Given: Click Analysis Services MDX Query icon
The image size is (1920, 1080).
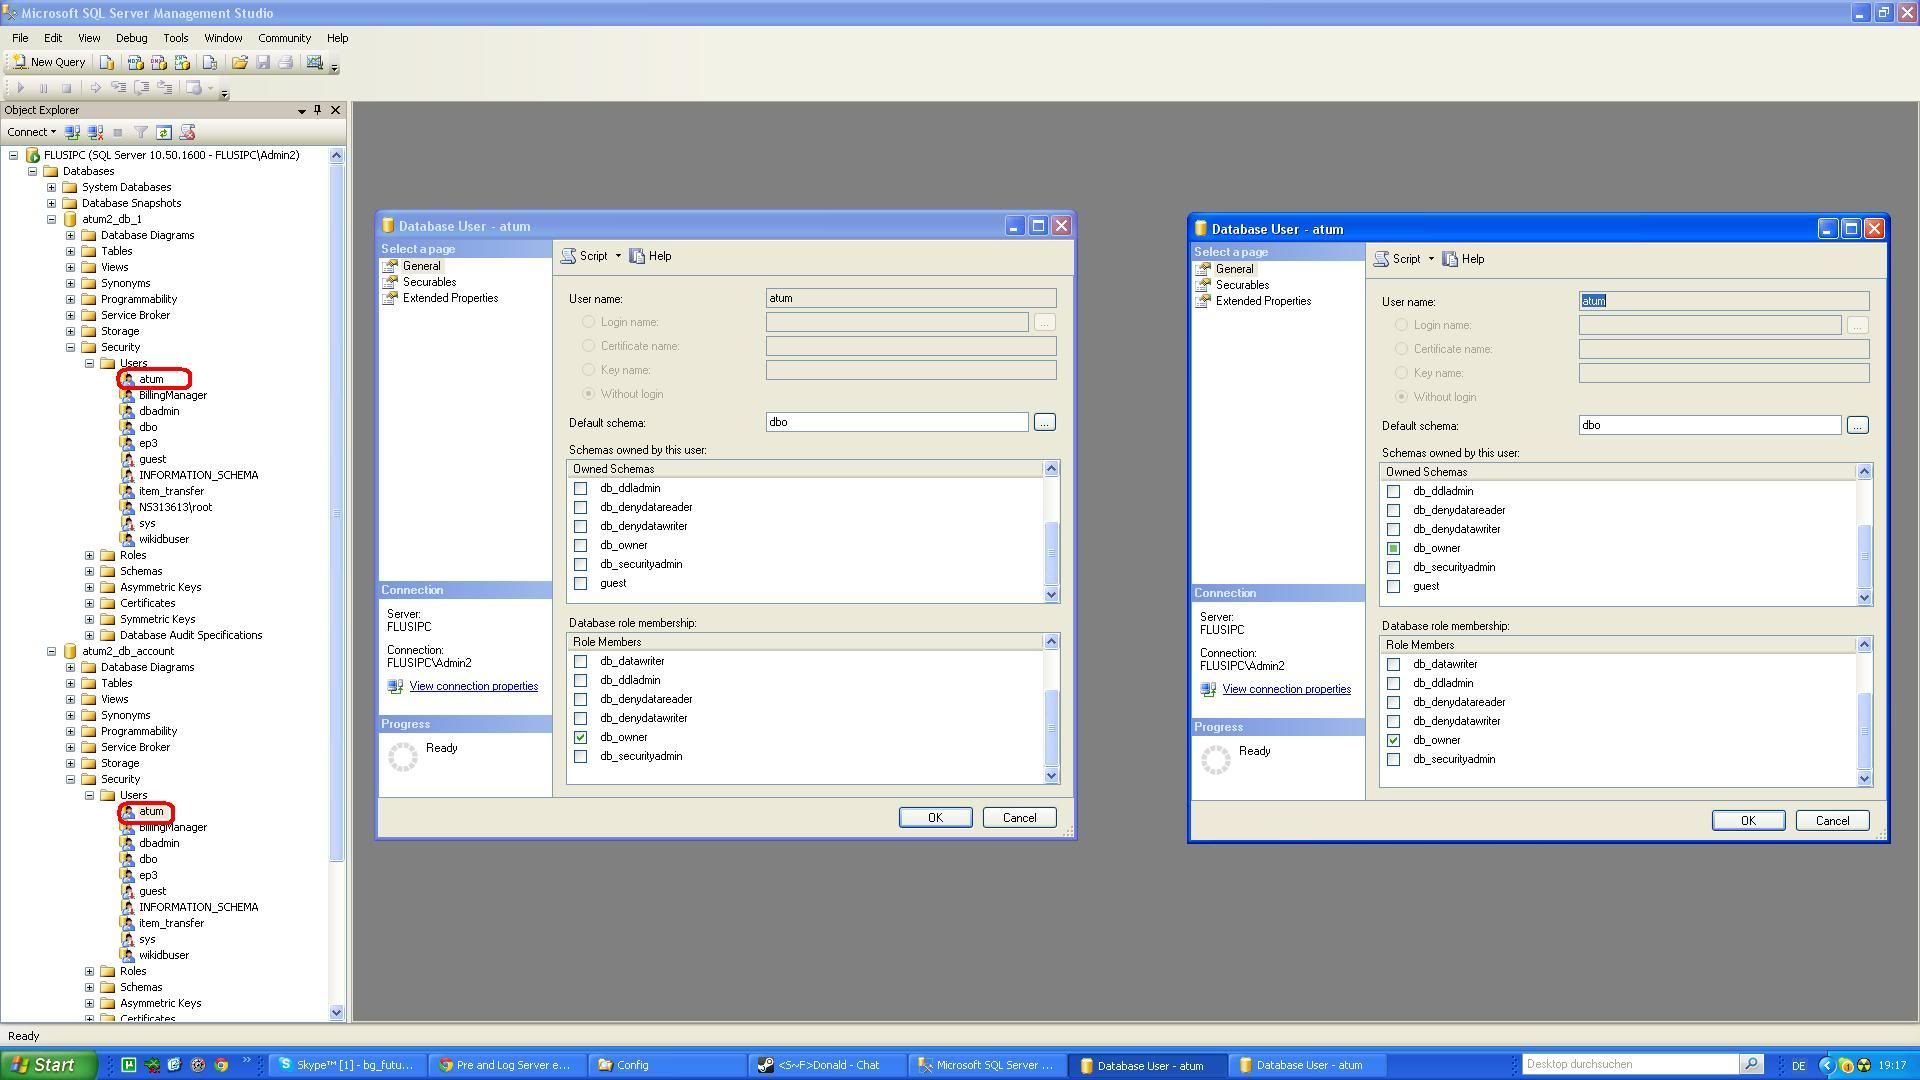Looking at the screenshot, I should (x=135, y=62).
